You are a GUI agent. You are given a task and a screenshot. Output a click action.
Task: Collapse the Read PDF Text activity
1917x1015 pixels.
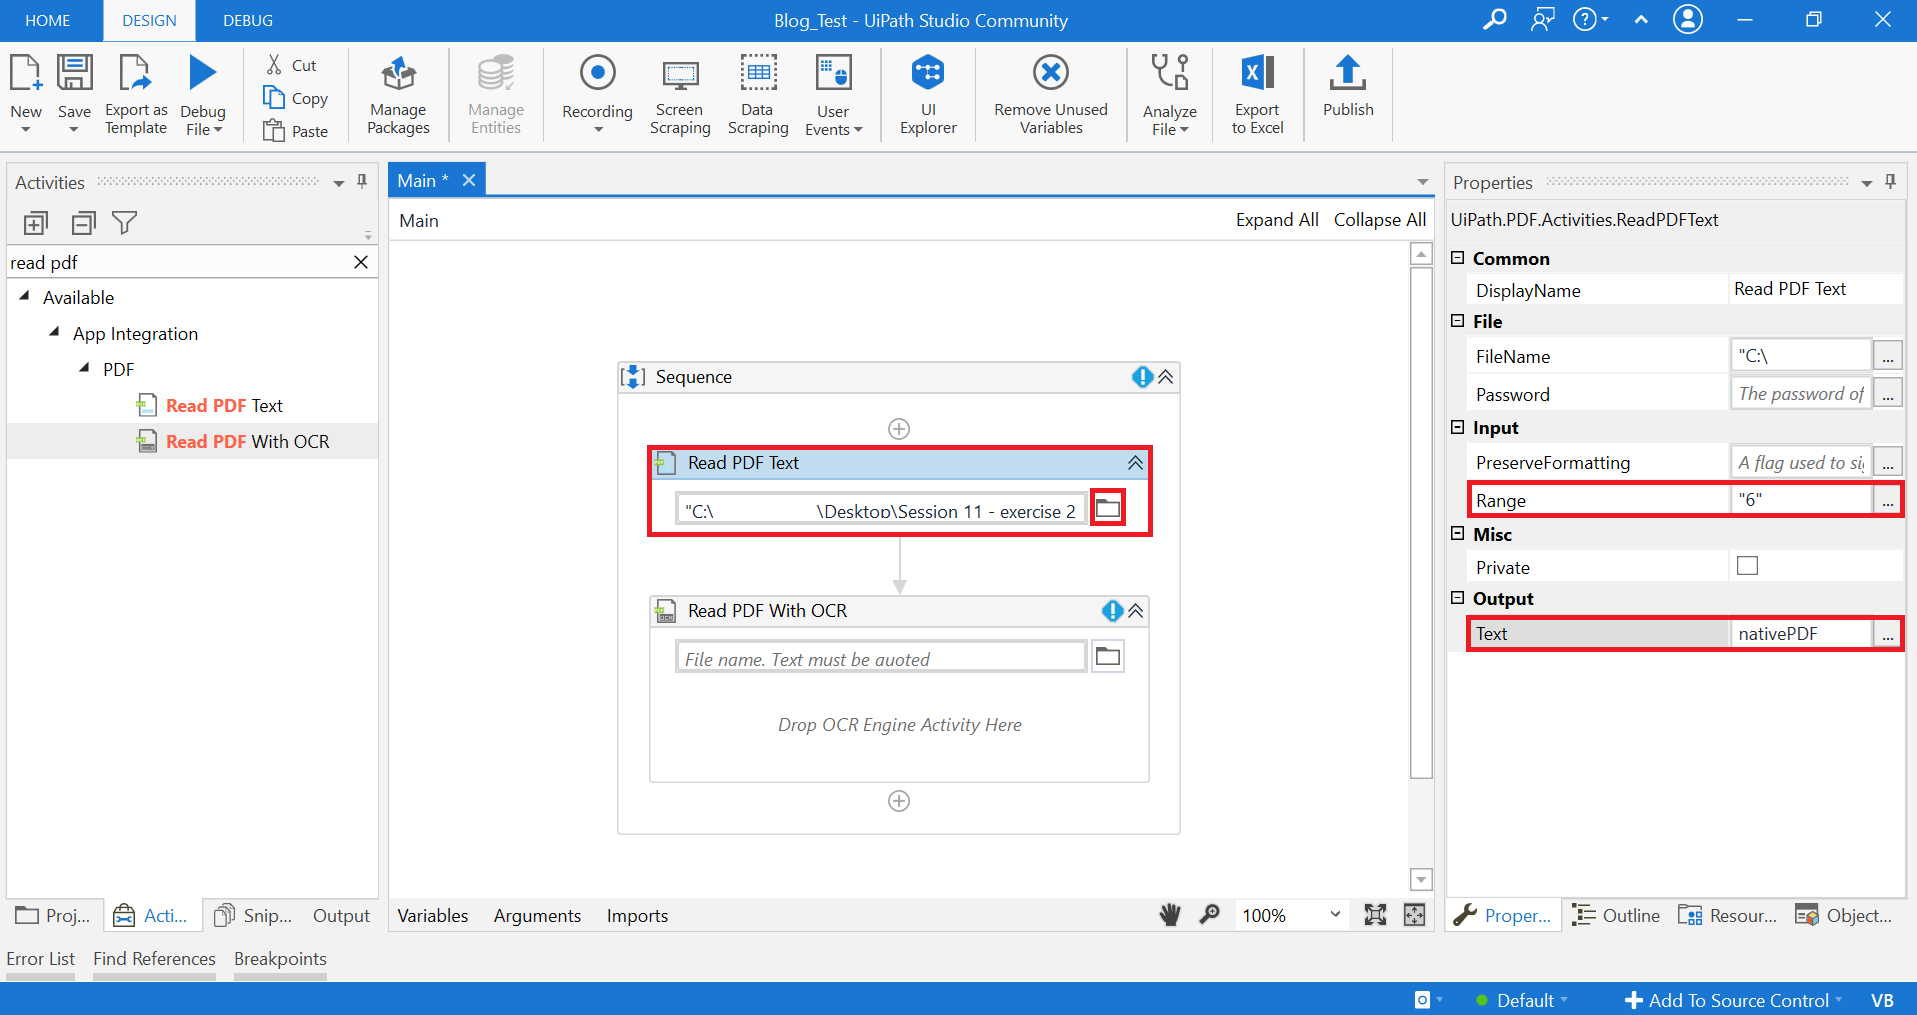coord(1135,463)
